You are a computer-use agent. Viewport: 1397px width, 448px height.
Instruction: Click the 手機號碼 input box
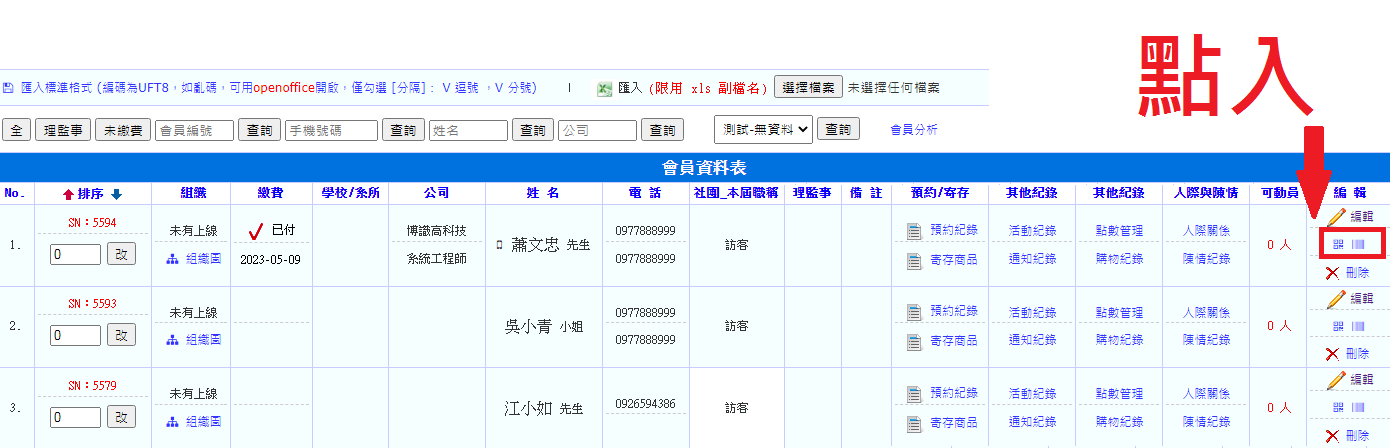click(x=331, y=130)
